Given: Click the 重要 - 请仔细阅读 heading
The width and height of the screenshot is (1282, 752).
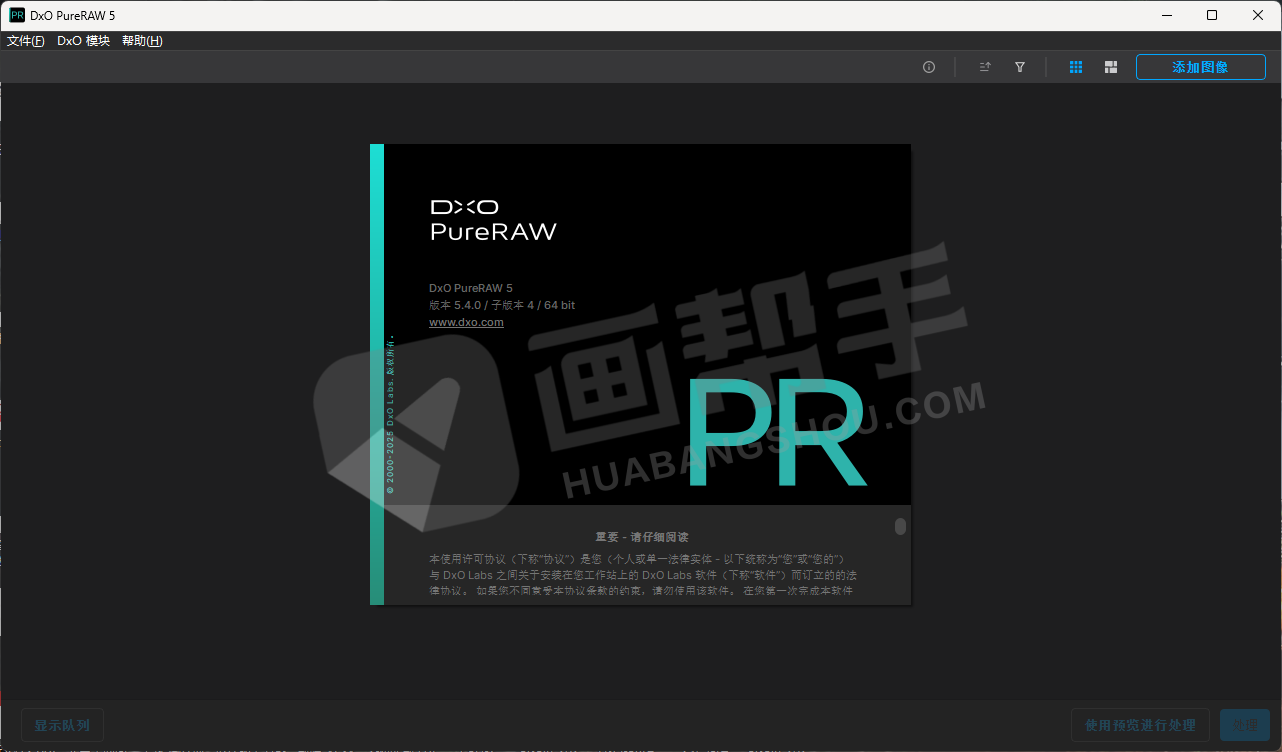Looking at the screenshot, I should point(644,537).
